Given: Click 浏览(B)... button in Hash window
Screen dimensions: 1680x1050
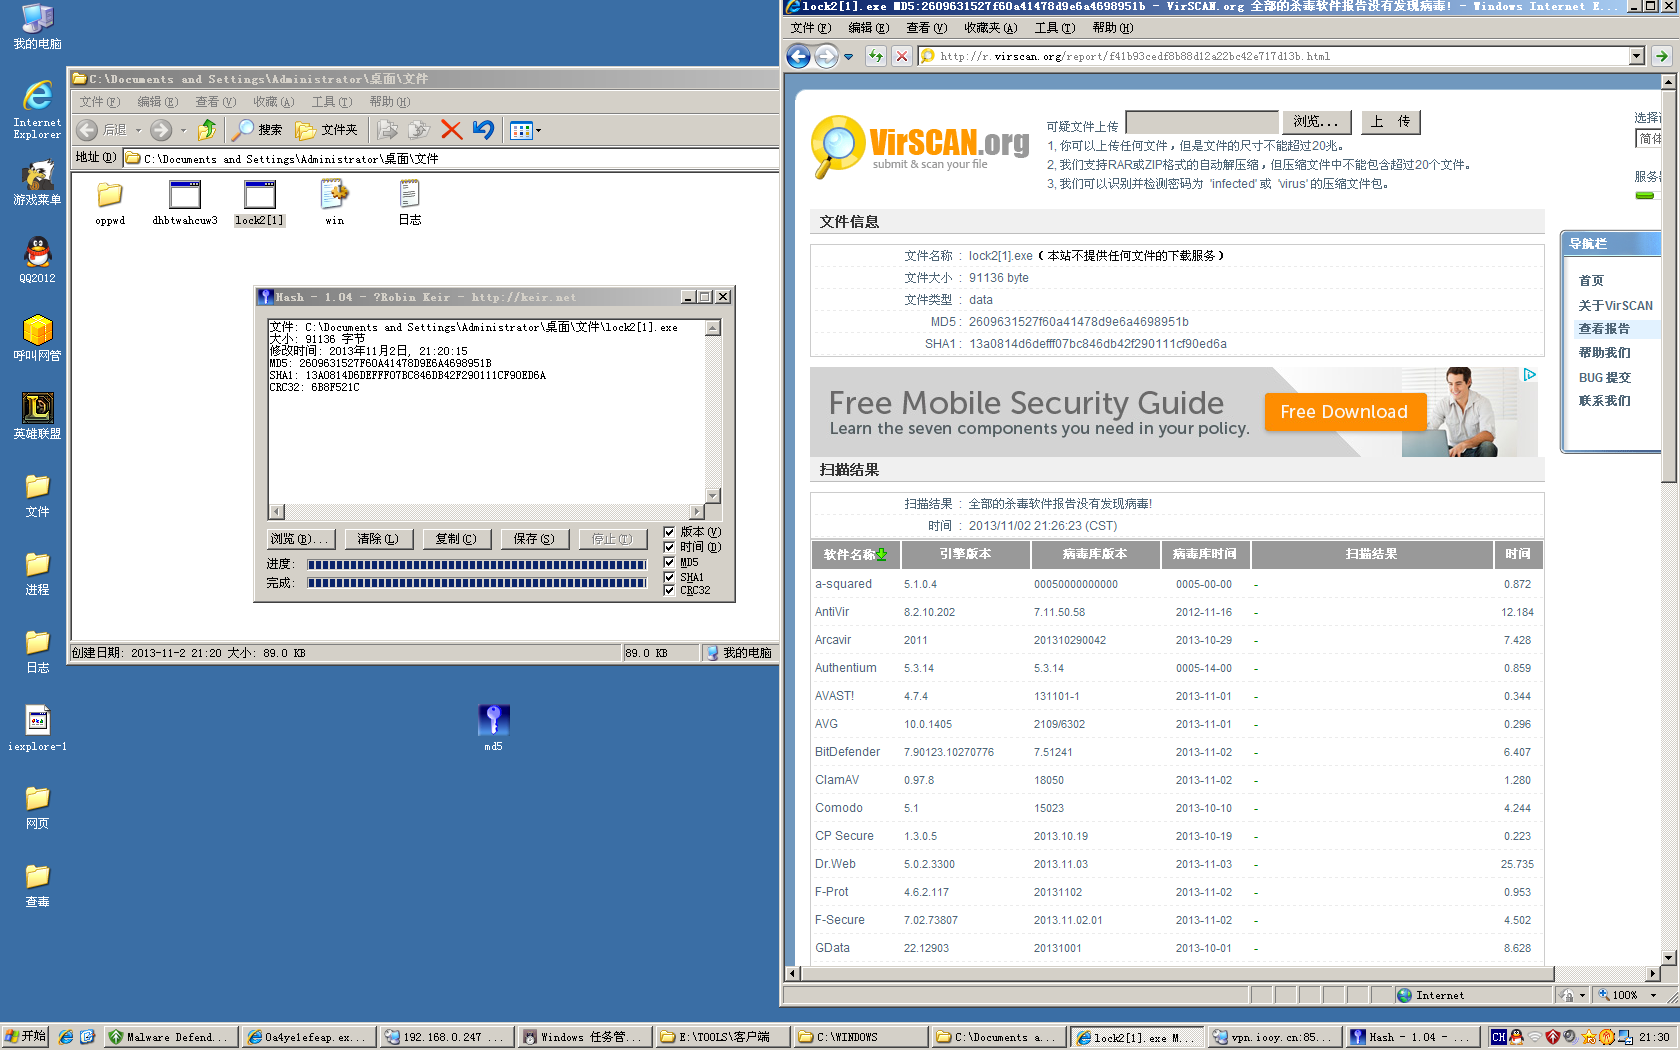Looking at the screenshot, I should coord(301,539).
